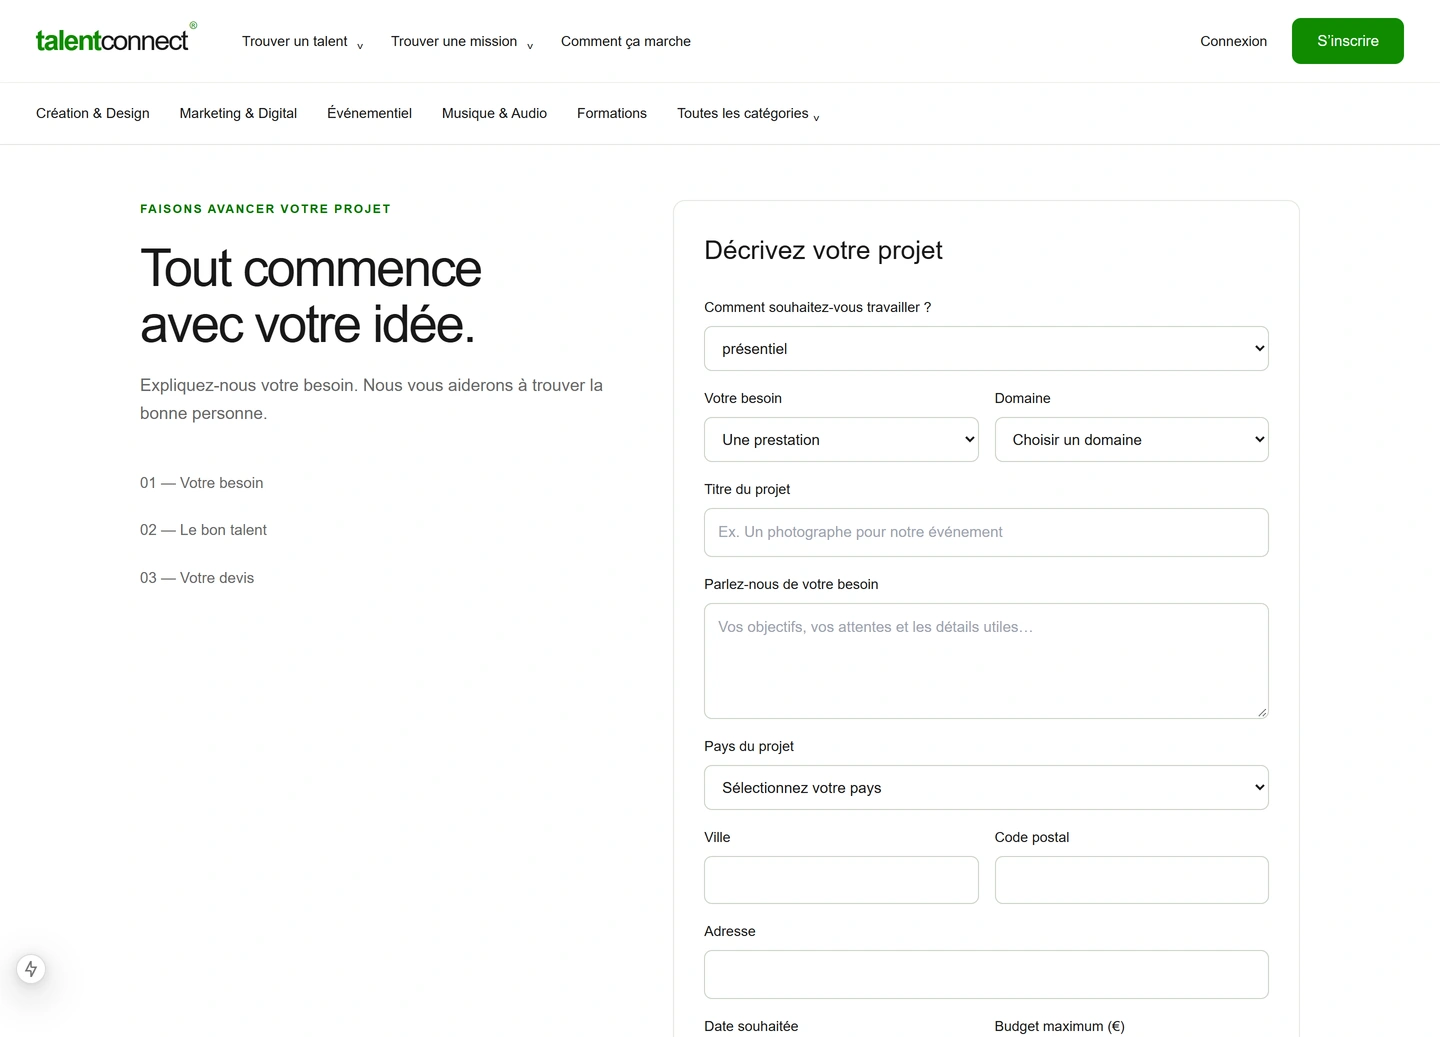
Task: Open the Création & Design category
Action: pos(93,113)
